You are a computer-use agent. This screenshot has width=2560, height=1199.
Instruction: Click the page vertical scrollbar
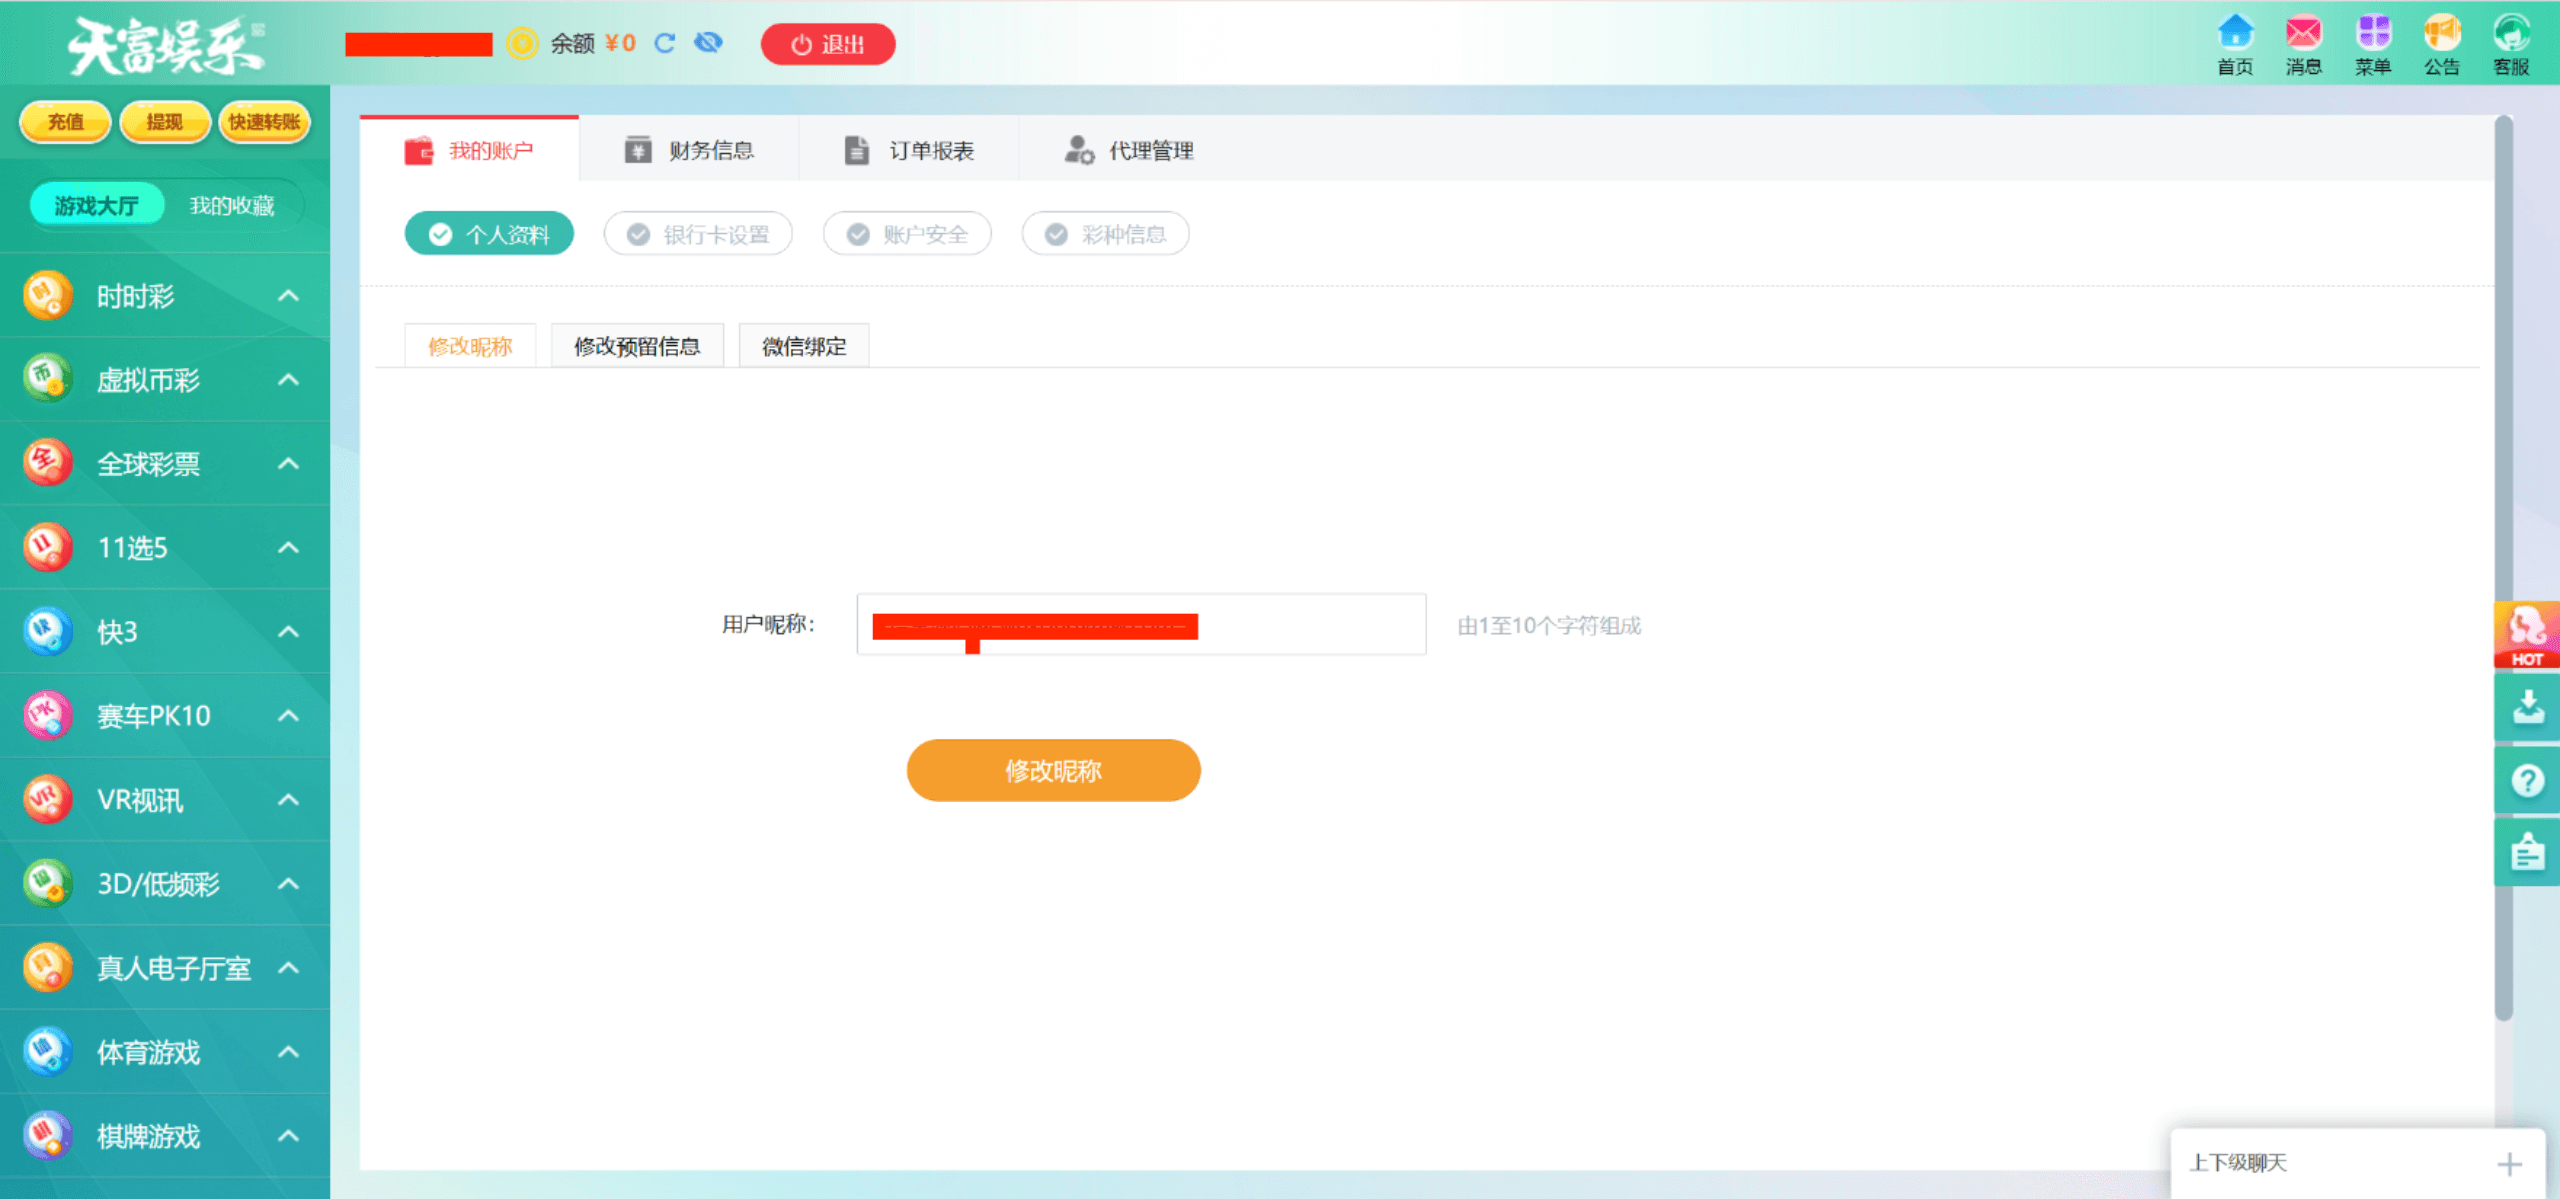click(x=2503, y=560)
